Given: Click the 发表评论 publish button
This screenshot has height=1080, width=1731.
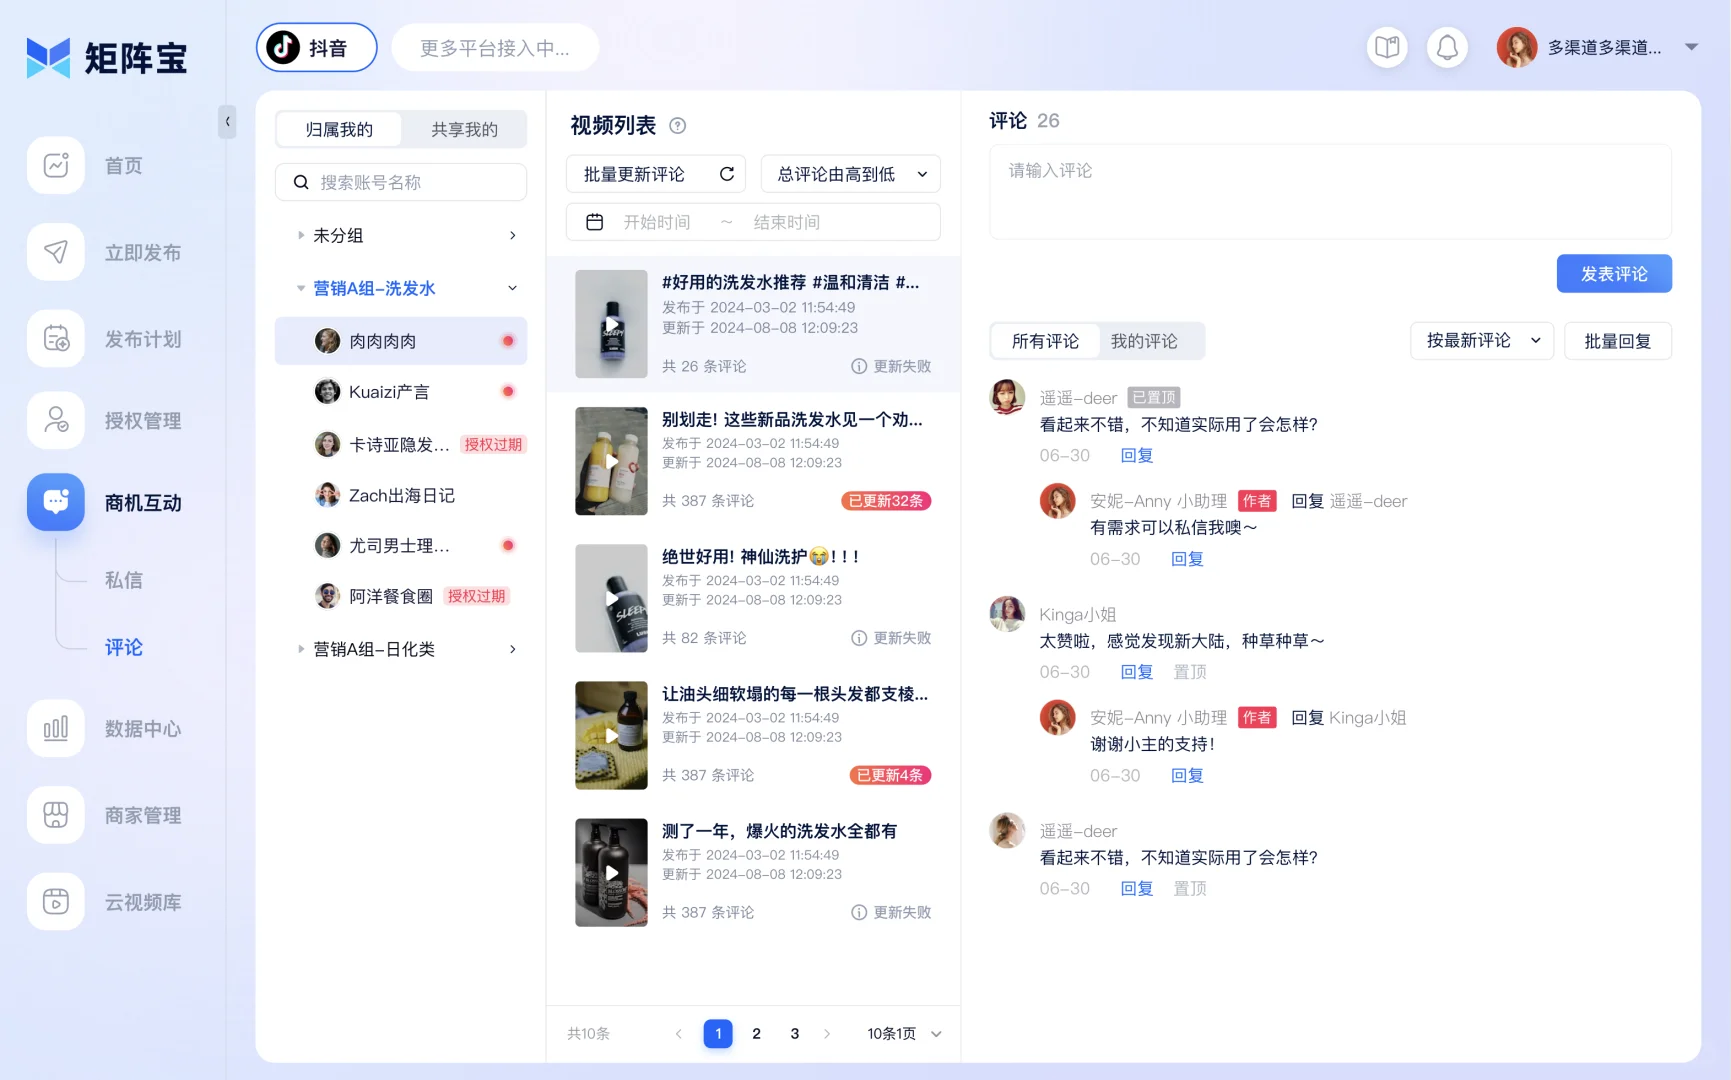Looking at the screenshot, I should point(1613,273).
